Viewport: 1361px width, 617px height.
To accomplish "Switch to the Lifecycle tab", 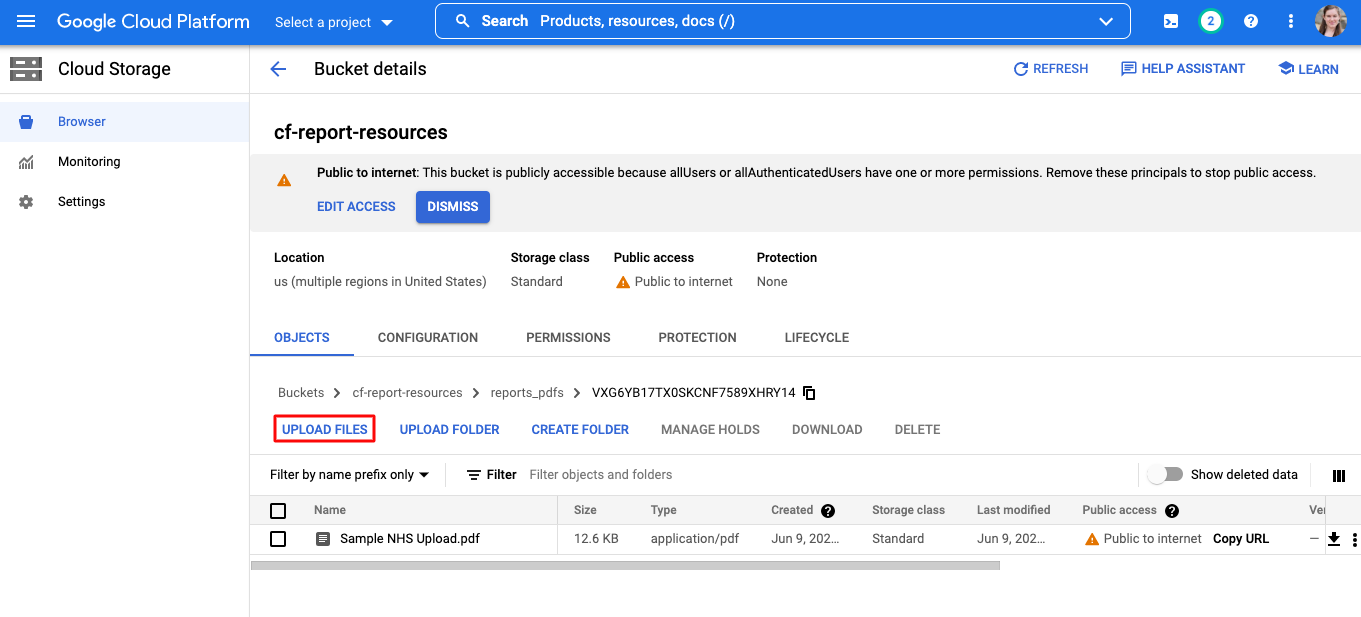I will click(817, 338).
